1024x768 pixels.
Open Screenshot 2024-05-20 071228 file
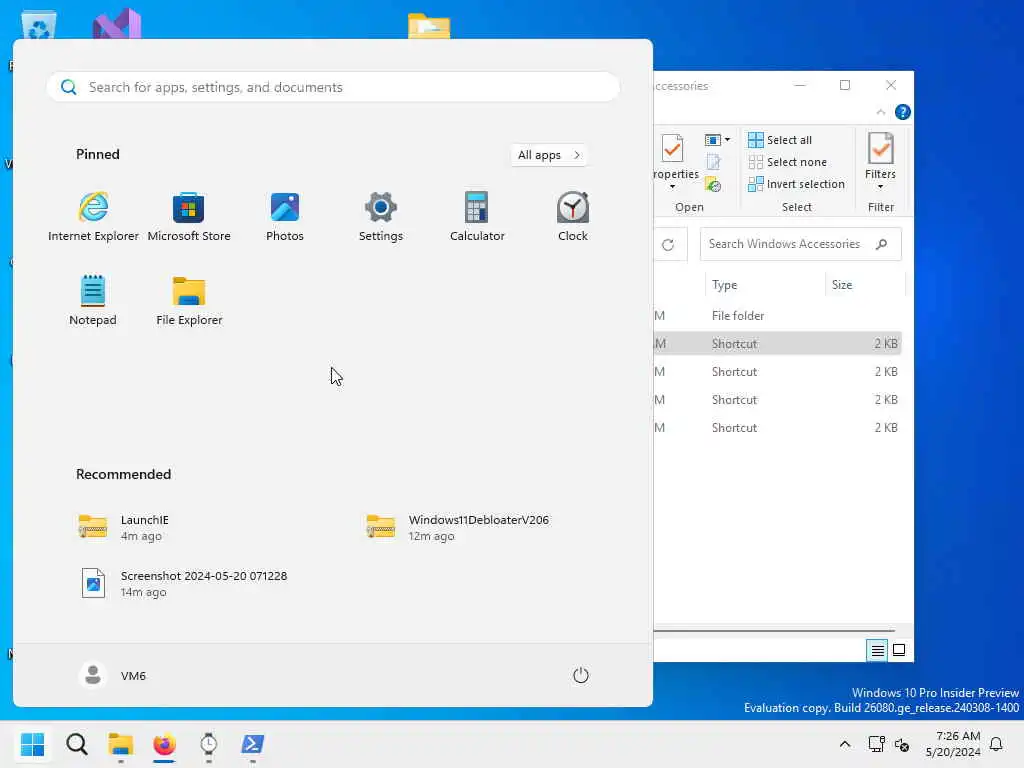pos(183,583)
